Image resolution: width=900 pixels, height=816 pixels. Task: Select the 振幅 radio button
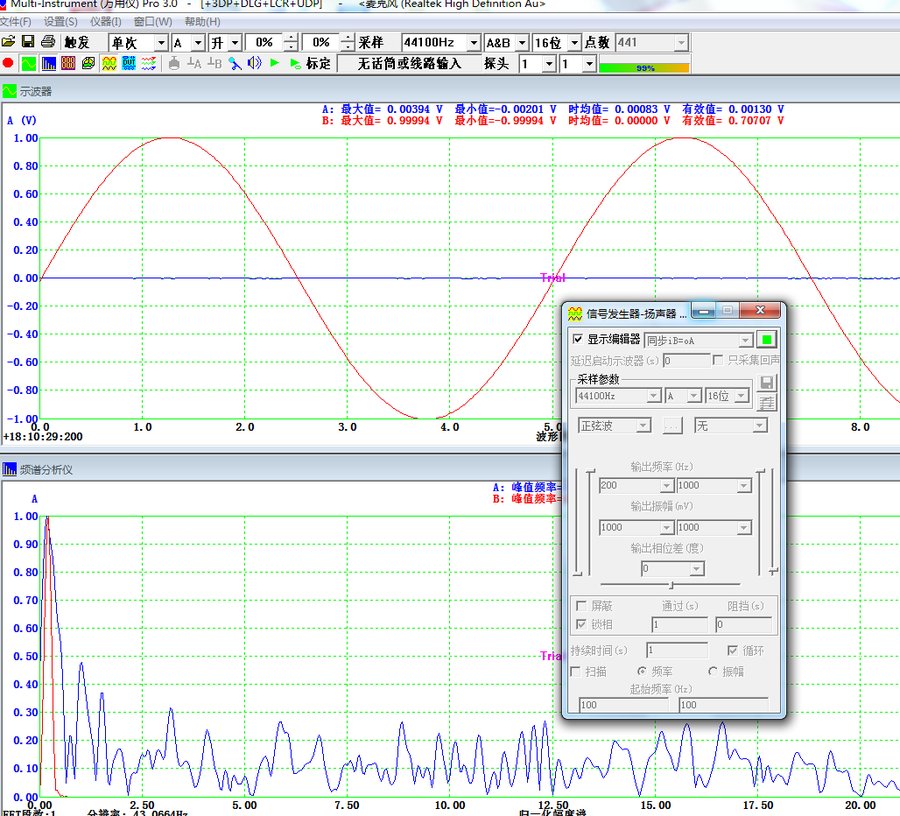point(713,671)
